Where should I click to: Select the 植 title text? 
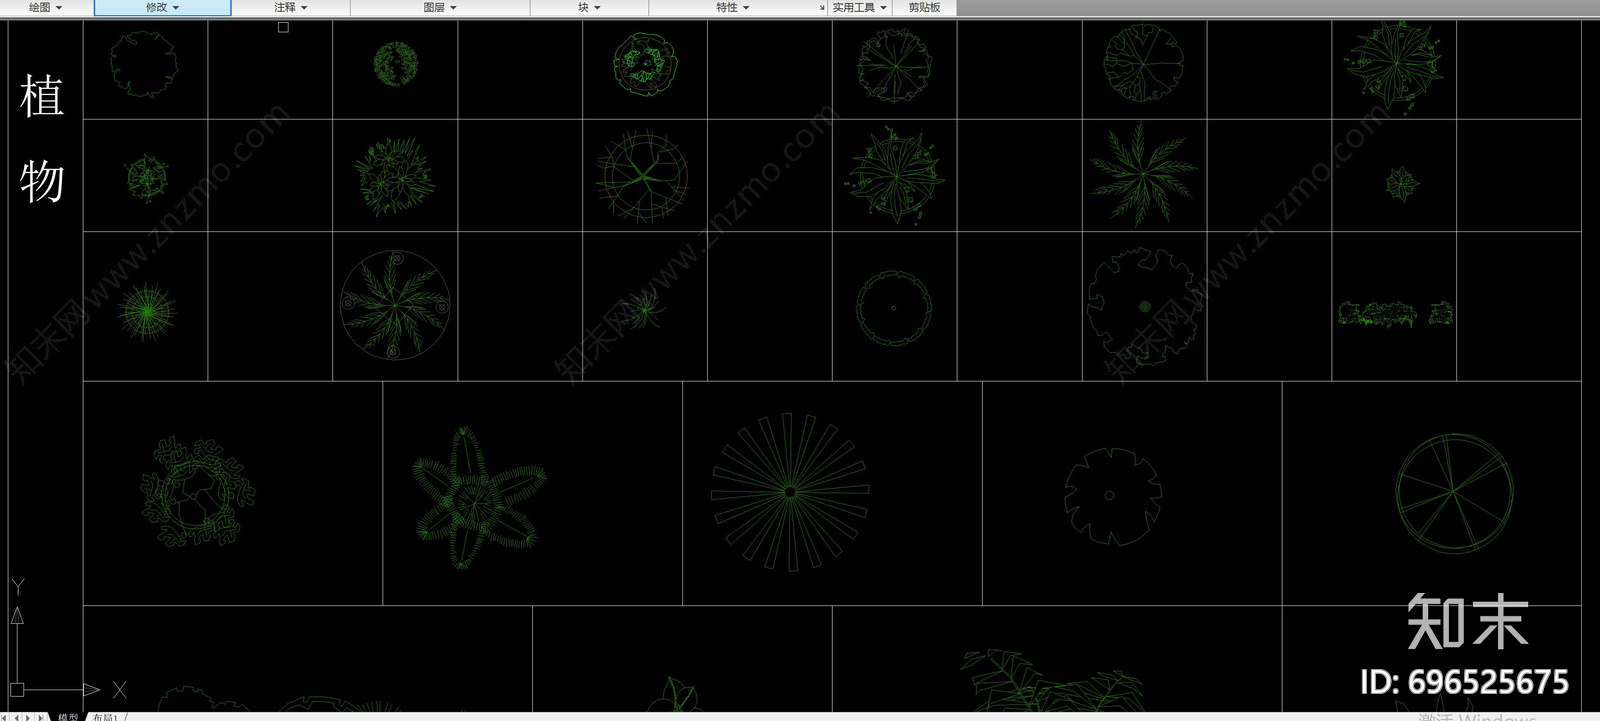coord(42,96)
